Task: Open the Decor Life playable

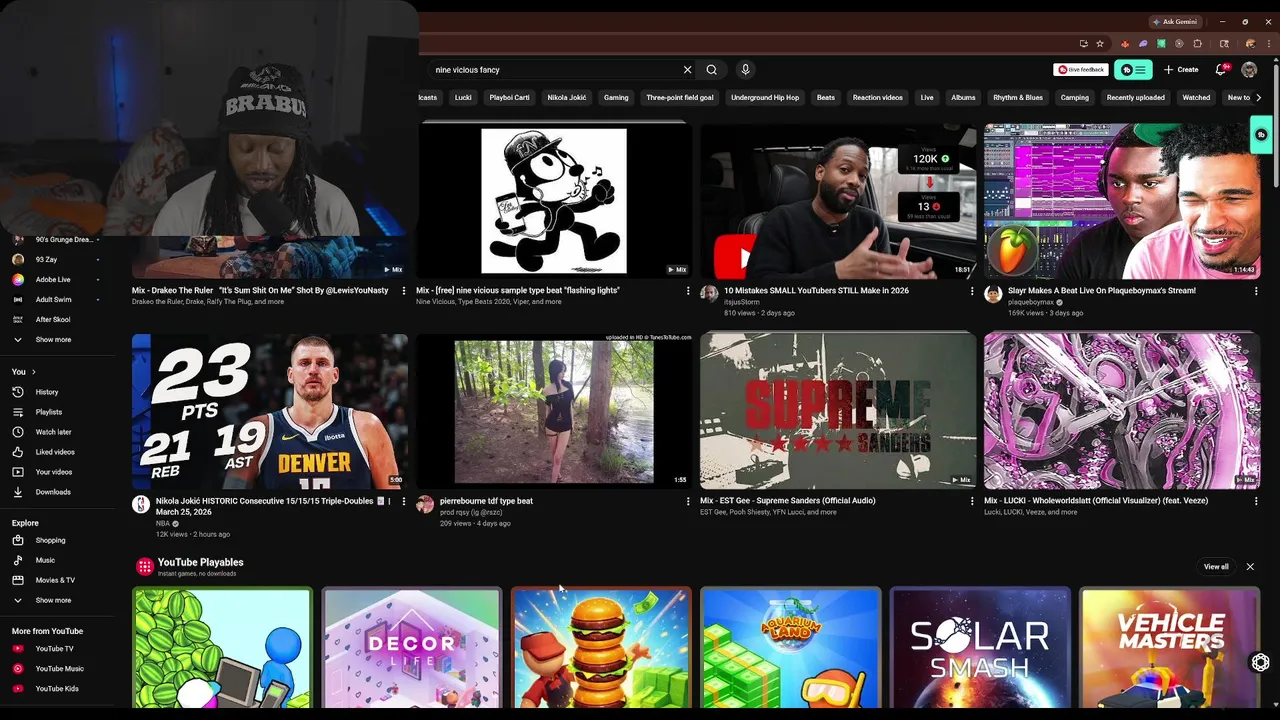Action: (412, 648)
